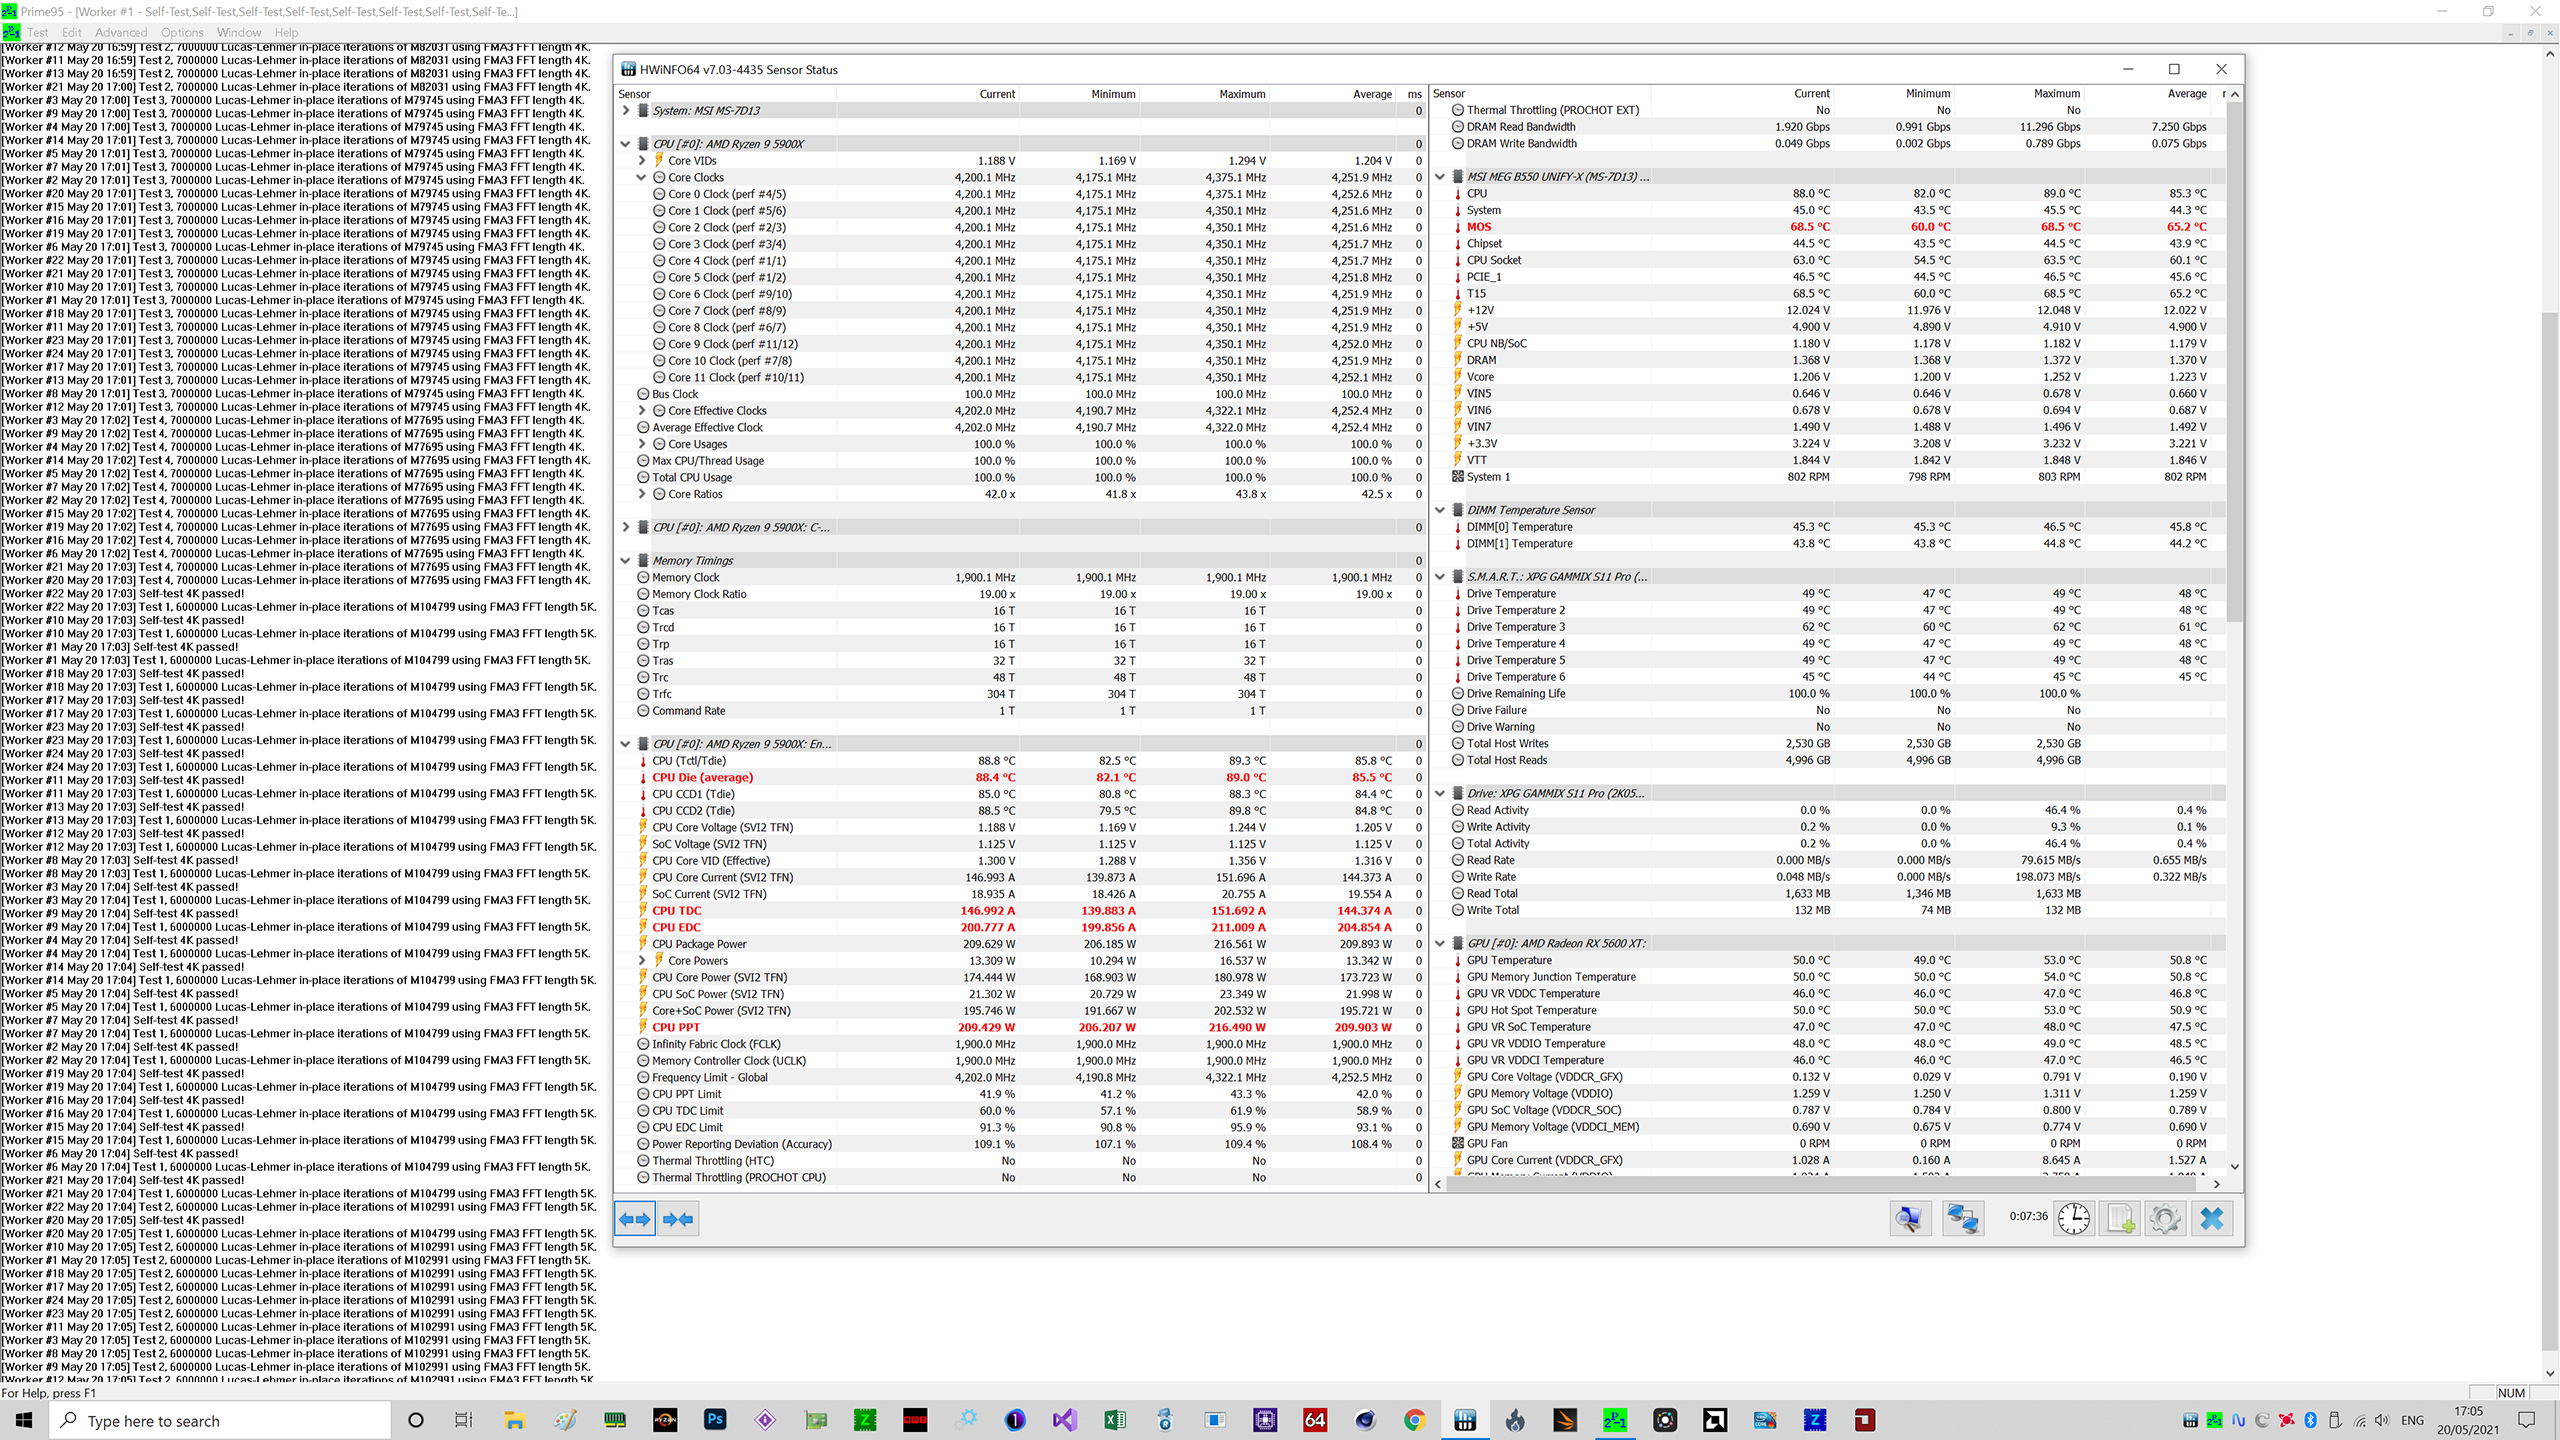The width and height of the screenshot is (2560, 1440).
Task: Reset the elapsed time clock icon
Action: 2074,1219
